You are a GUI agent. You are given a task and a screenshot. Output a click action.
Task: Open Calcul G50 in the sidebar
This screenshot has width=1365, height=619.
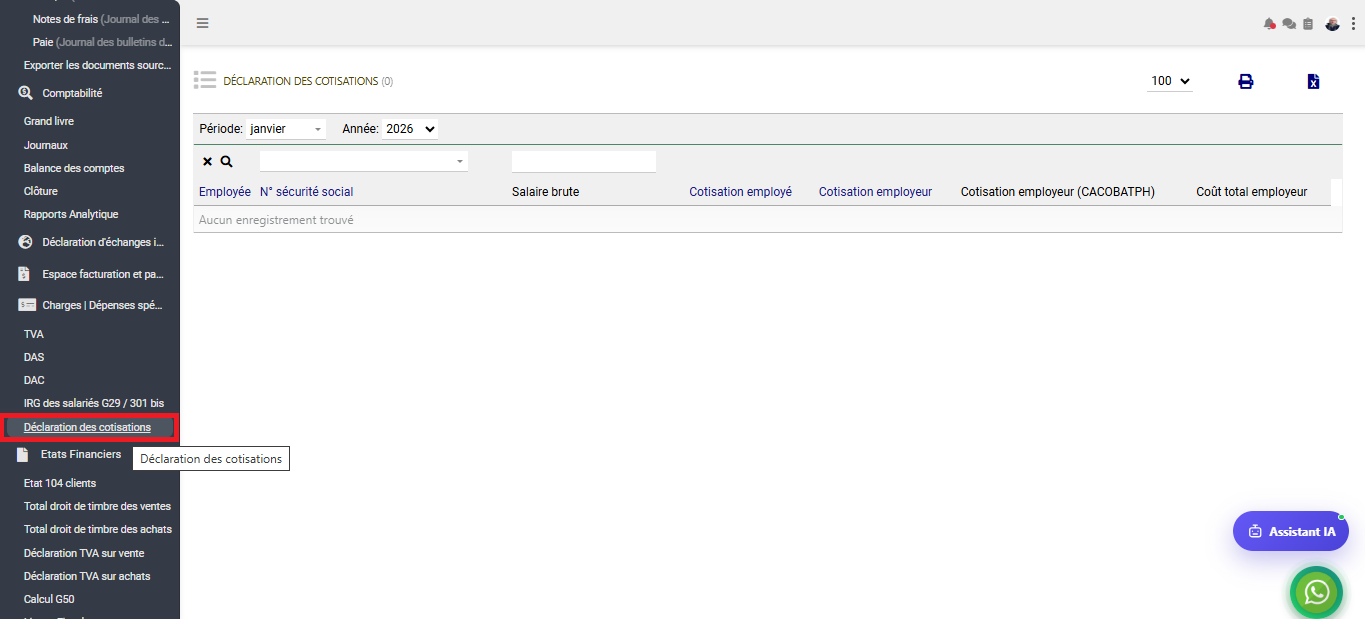click(49, 599)
